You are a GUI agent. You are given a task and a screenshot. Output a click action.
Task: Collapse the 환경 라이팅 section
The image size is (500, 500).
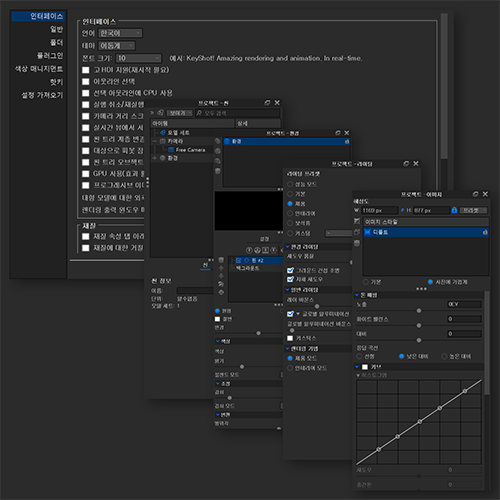287,247
